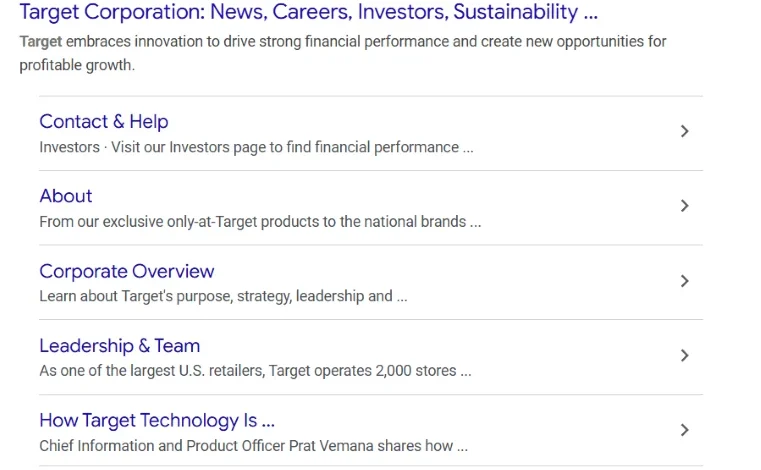761x470 pixels.
Task: Click the Investors page snippet text
Action: click(256, 147)
